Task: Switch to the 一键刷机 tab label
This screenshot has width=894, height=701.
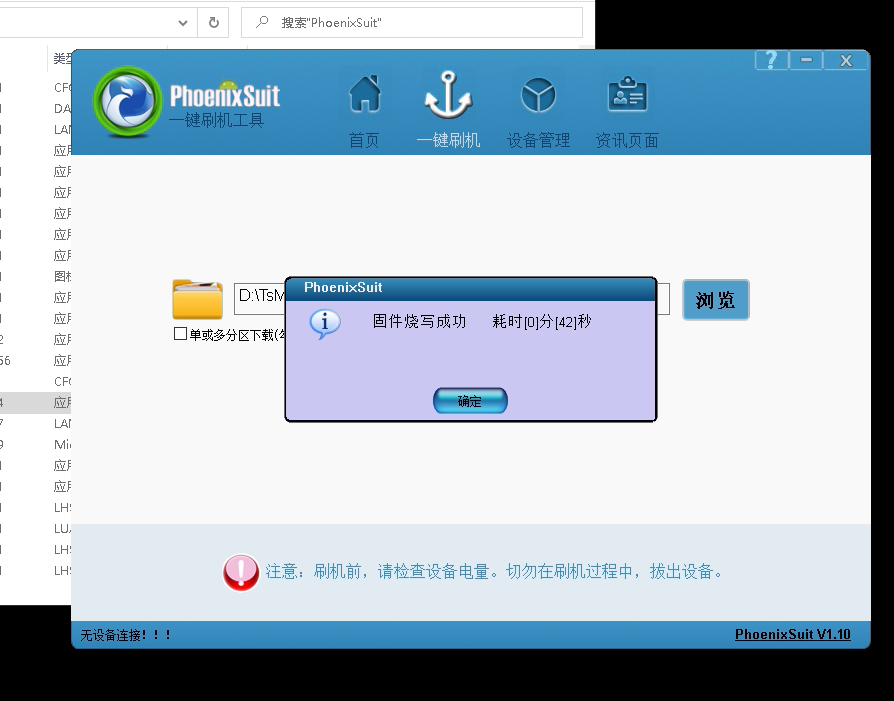Action: pos(448,140)
